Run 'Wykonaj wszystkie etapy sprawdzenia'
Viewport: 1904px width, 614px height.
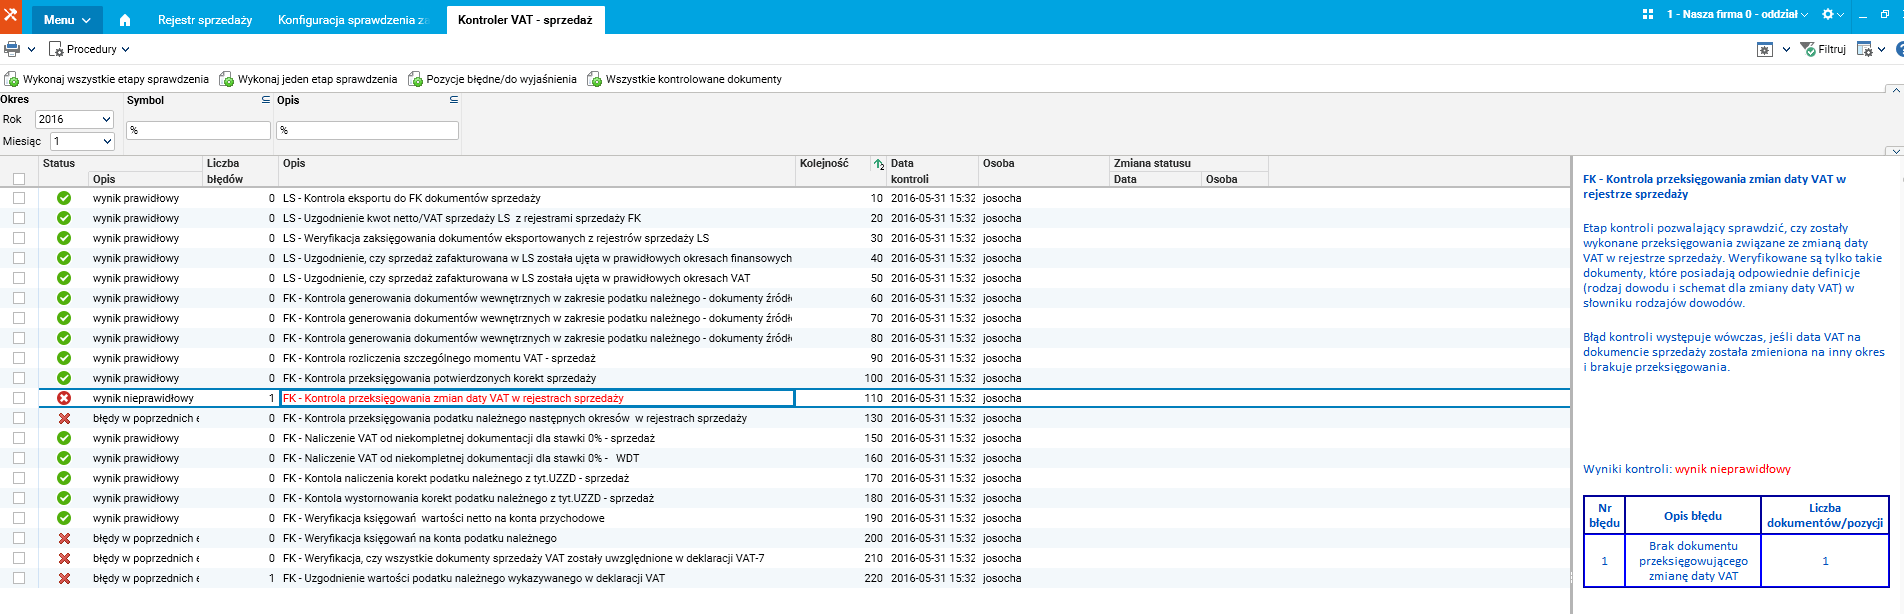(107, 79)
